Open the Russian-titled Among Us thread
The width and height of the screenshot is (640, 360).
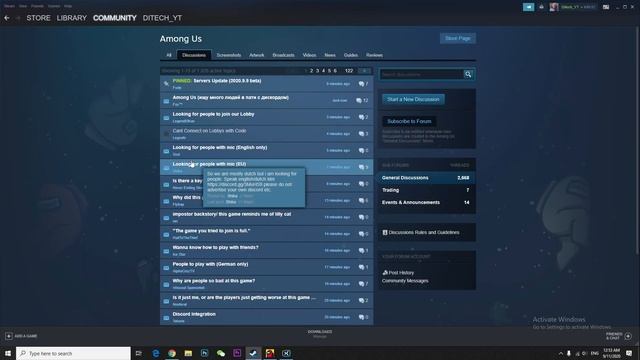coord(266,100)
